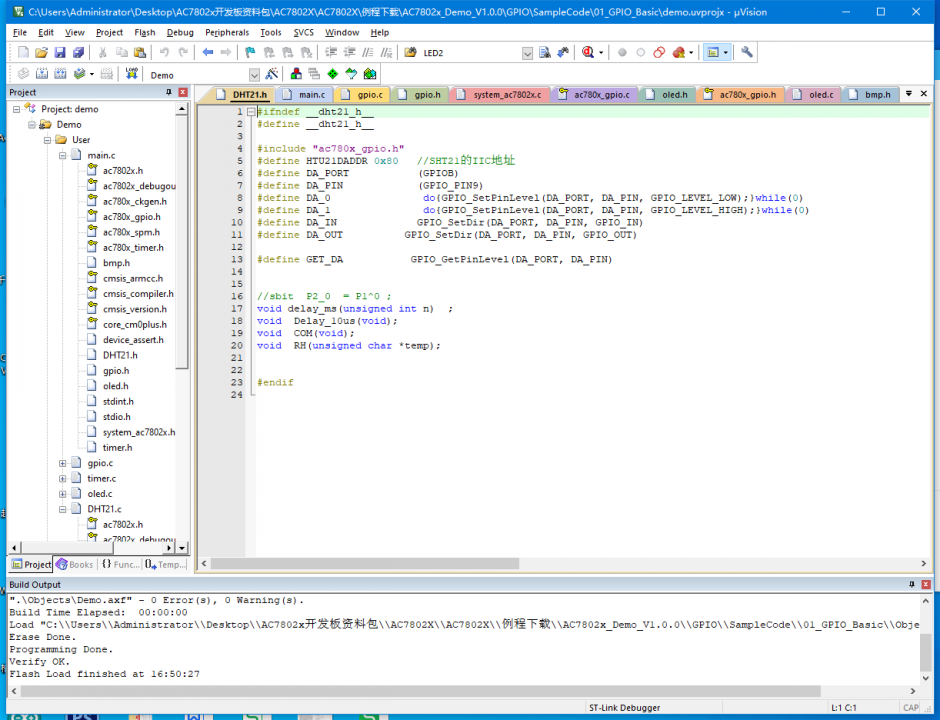
Task: Open the editor tab list dropdown arrow
Action: point(908,94)
